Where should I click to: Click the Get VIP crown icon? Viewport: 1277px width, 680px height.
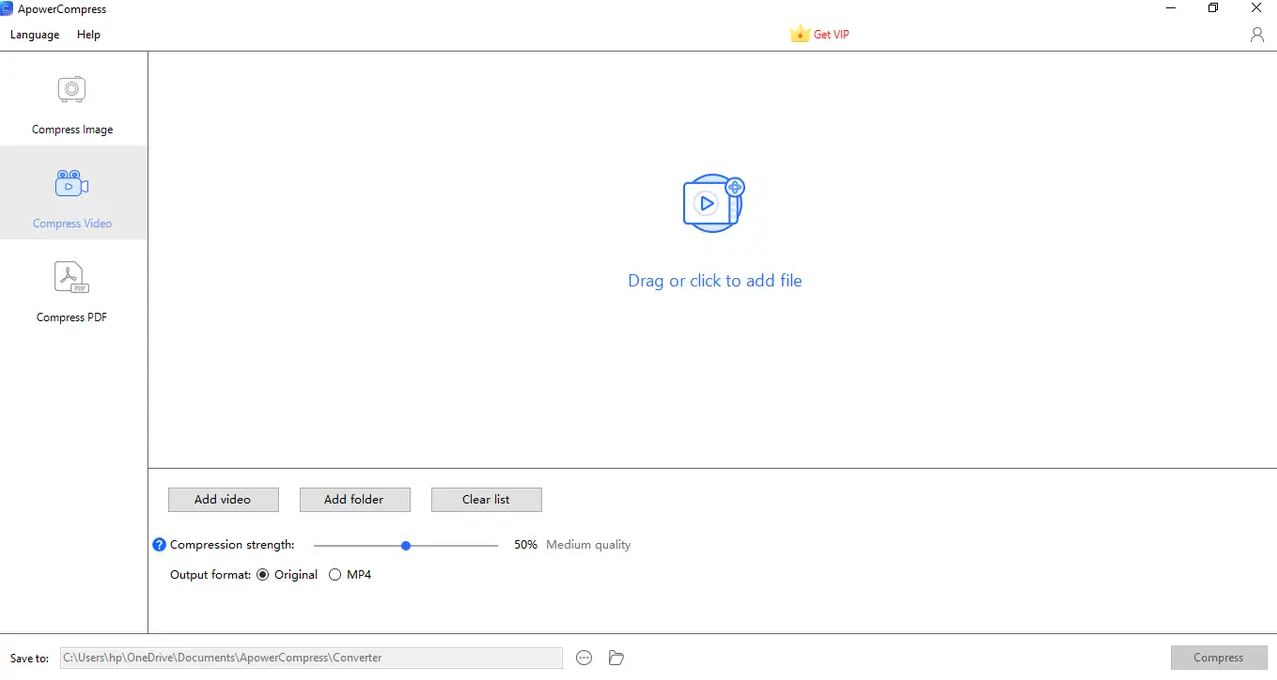pyautogui.click(x=799, y=34)
